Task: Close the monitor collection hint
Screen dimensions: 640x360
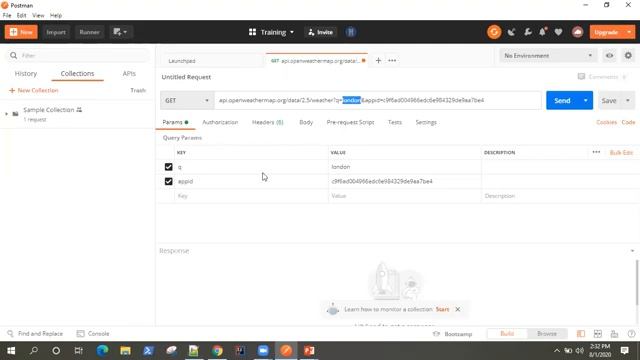Action: 458,309
